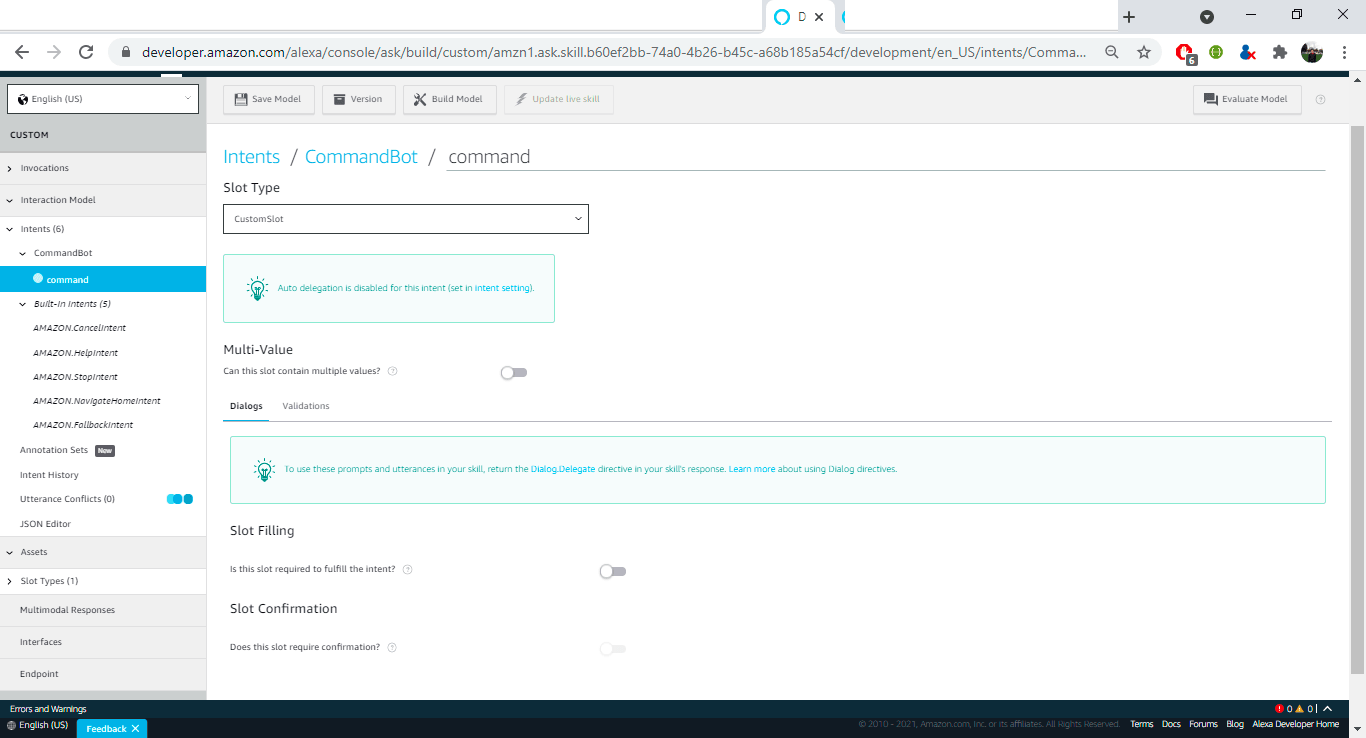The width and height of the screenshot is (1366, 738).
Task: Click the globe icon beside English (US) in footer
Action: click(12, 725)
